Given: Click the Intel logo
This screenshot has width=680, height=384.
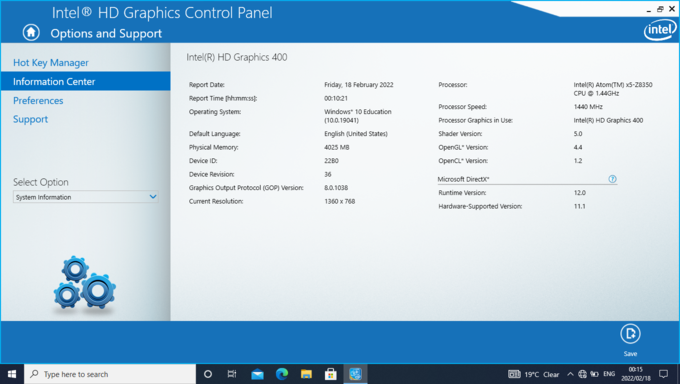Looking at the screenshot, I should pyautogui.click(x=660, y=30).
